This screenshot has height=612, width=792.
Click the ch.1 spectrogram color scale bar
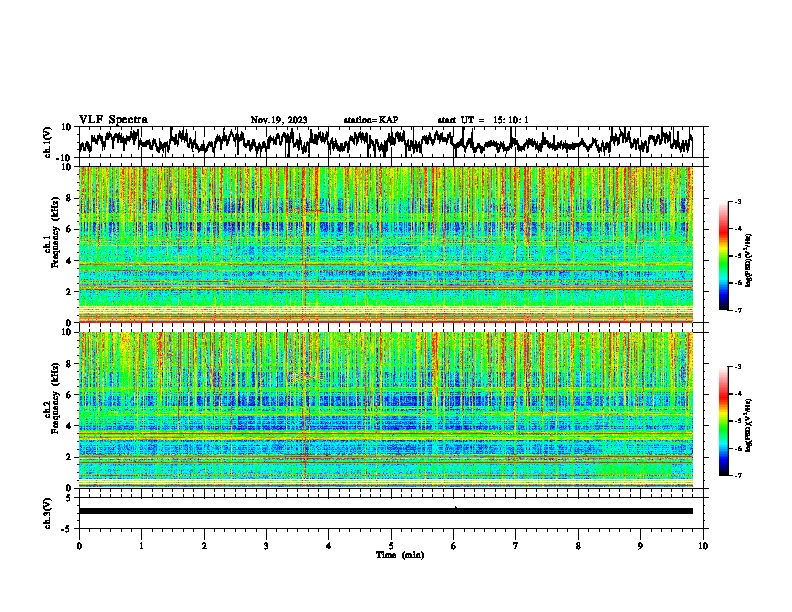723,256
